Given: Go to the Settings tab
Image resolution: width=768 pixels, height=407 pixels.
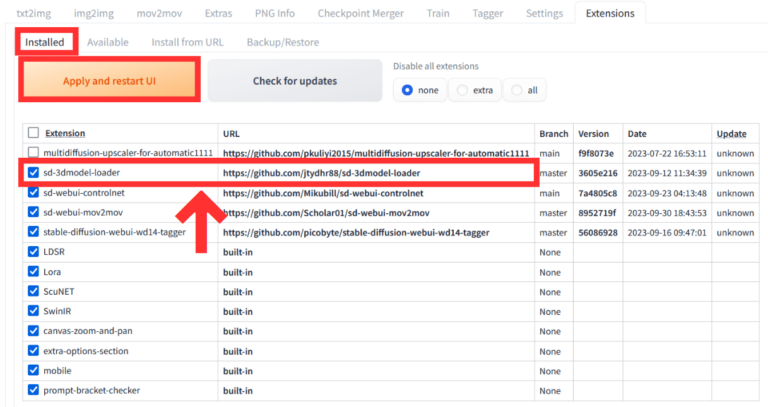Looking at the screenshot, I should pyautogui.click(x=544, y=13).
